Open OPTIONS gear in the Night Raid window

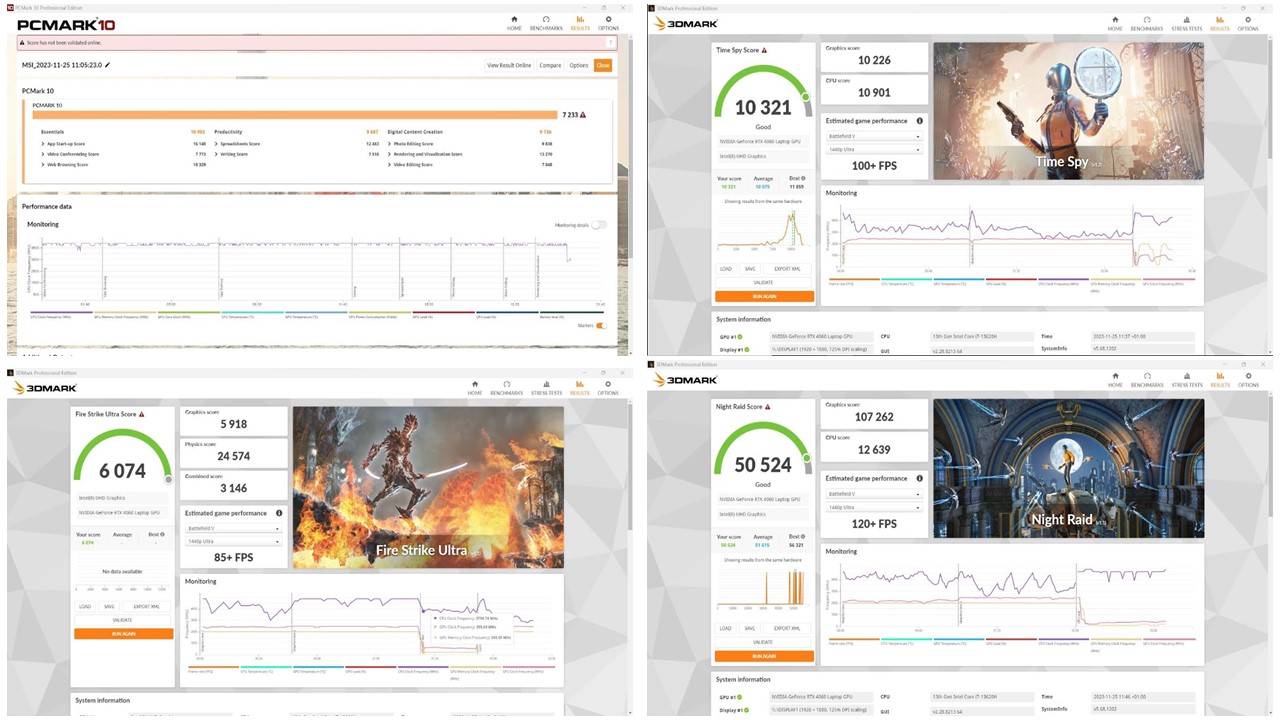(x=1248, y=380)
